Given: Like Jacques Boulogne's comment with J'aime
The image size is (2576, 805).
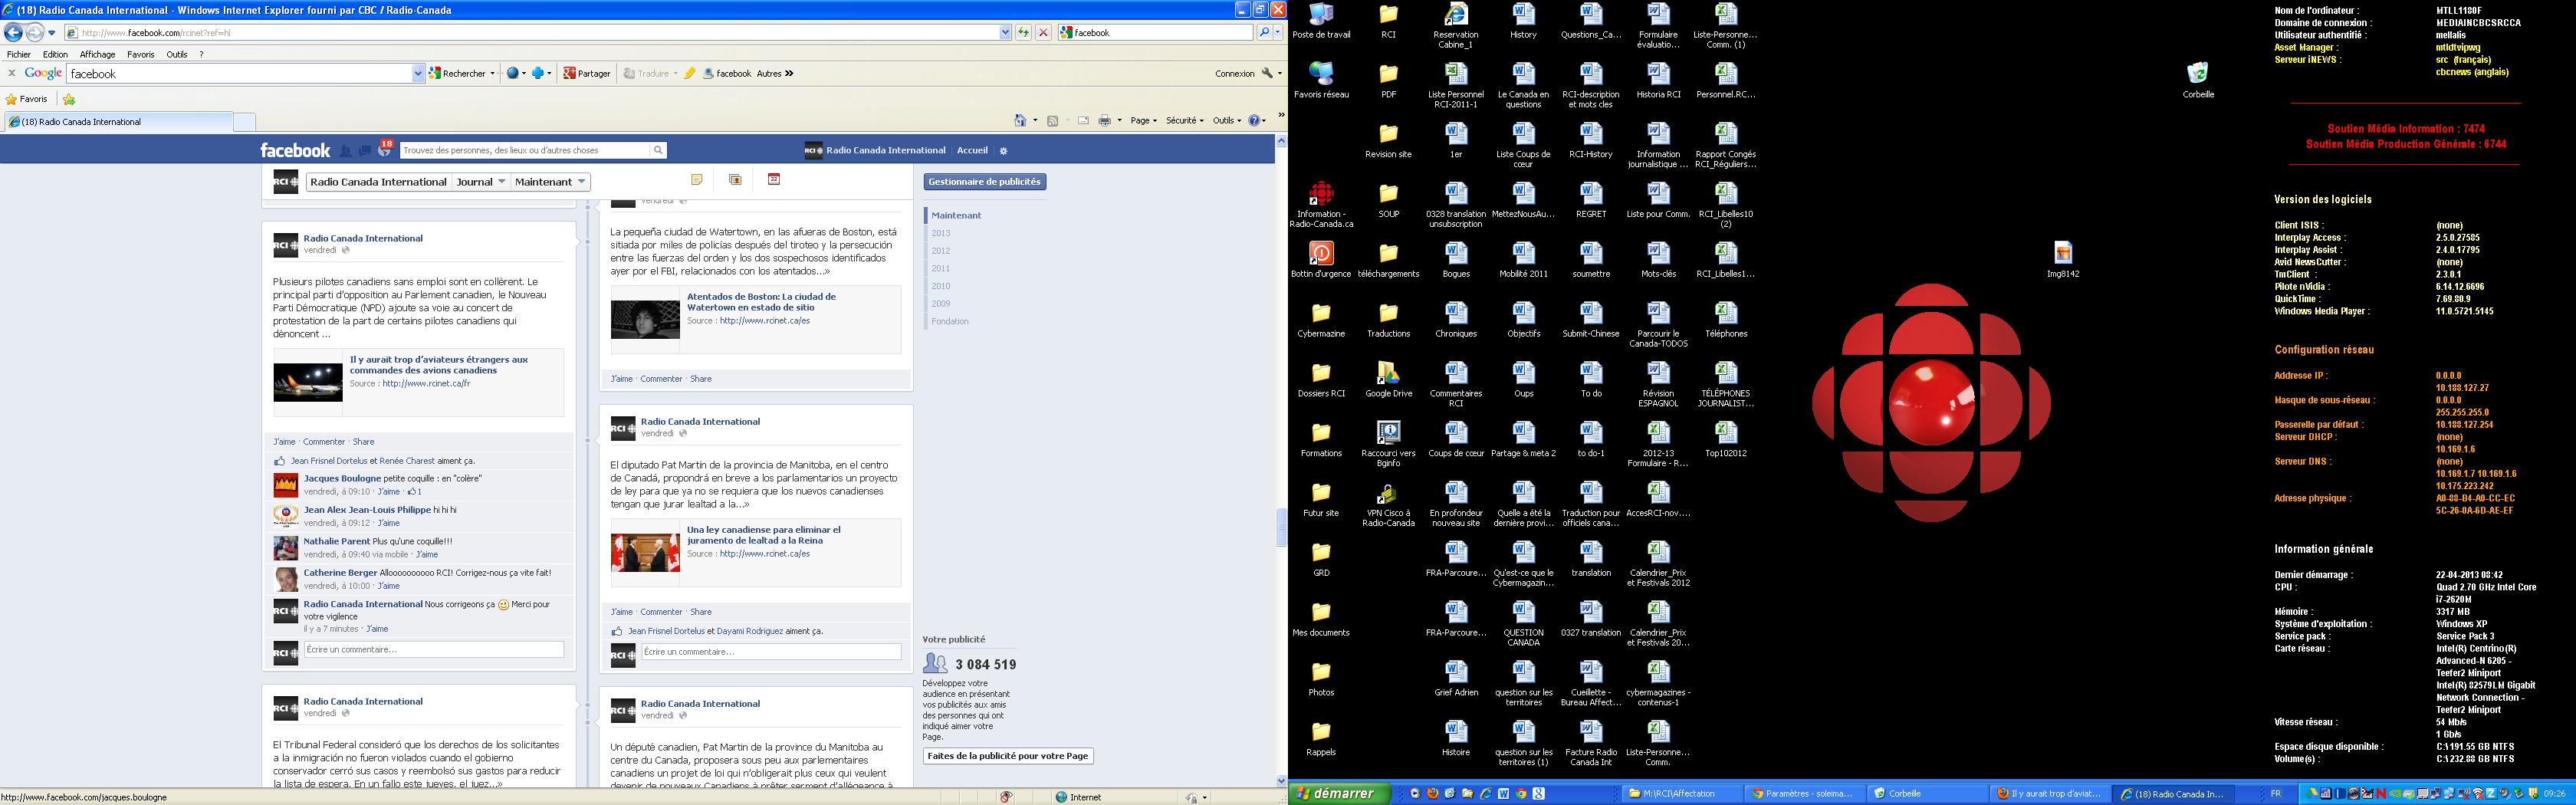Looking at the screenshot, I should point(388,492).
